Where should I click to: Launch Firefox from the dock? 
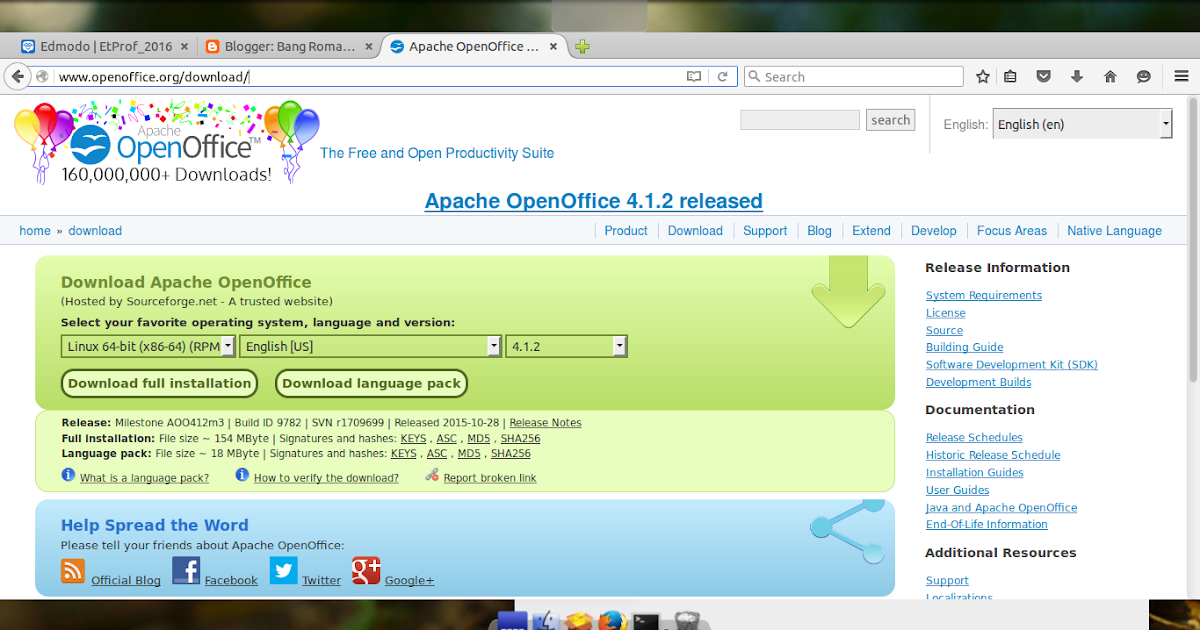611,621
